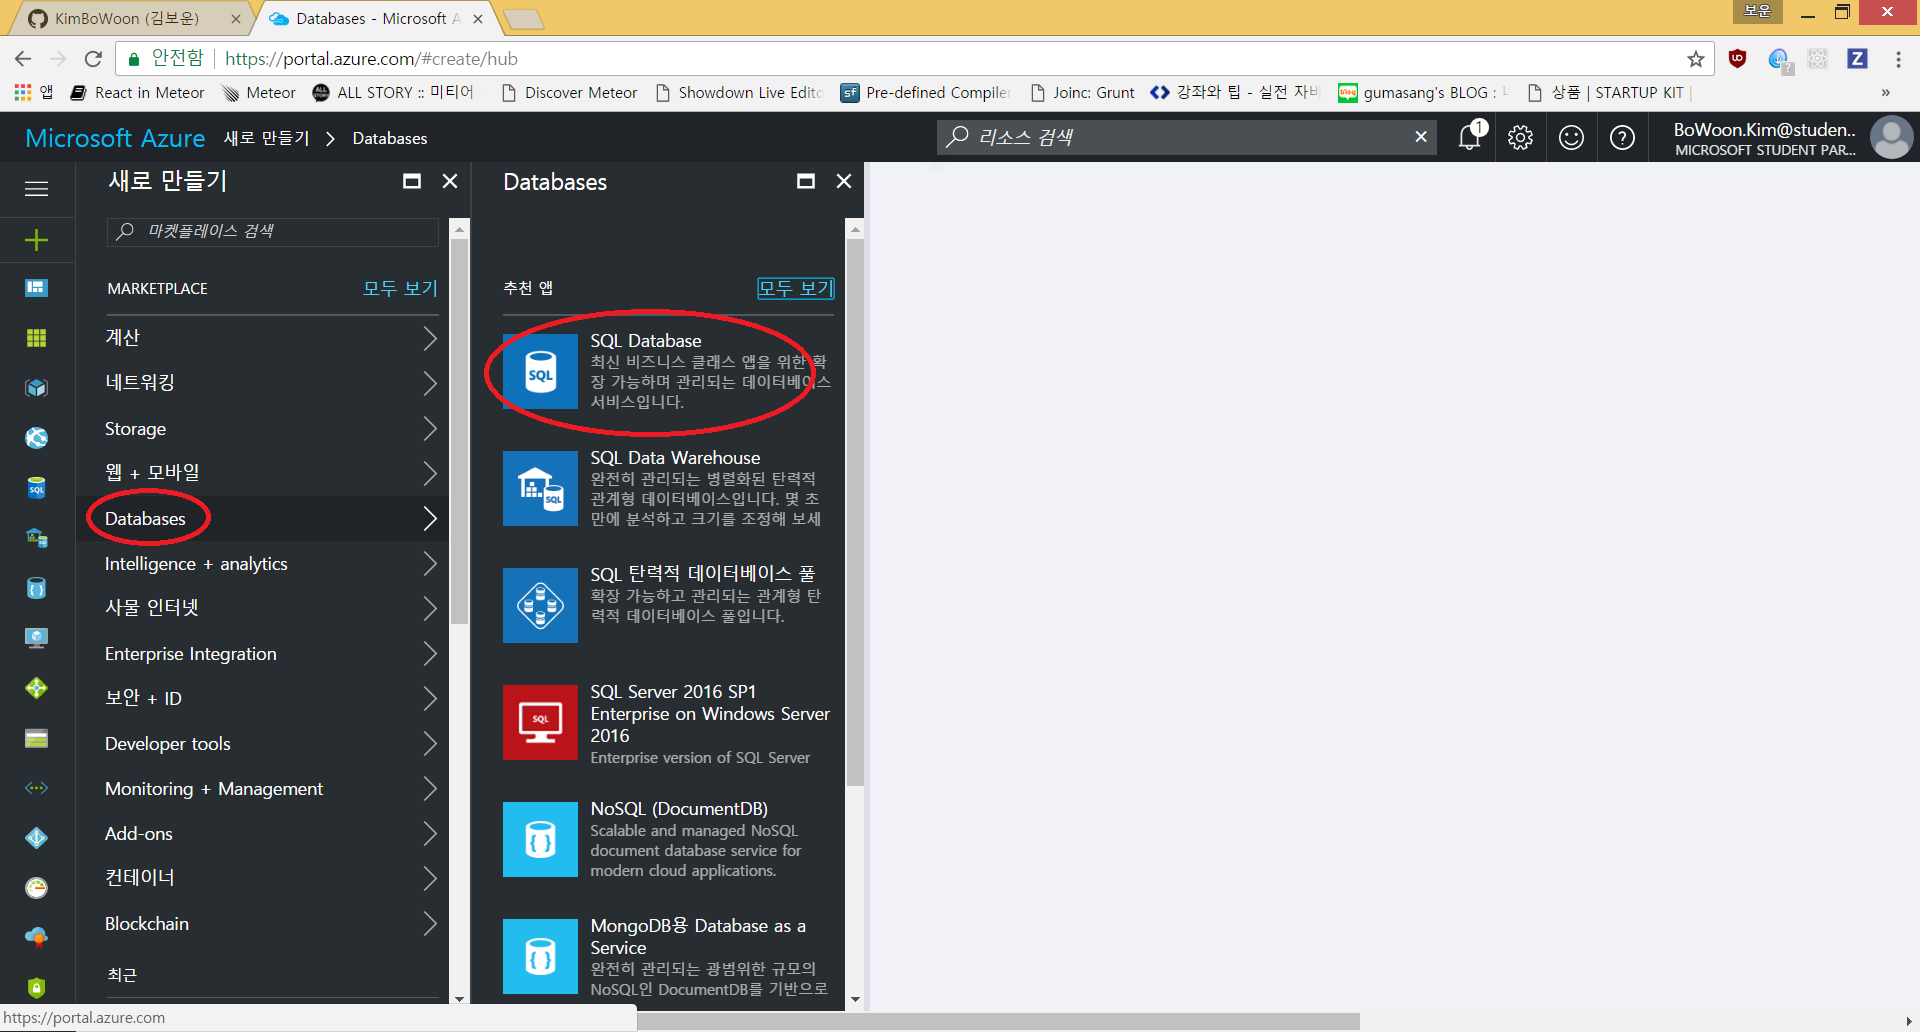Click the SQL Database tile icon
The width and height of the screenshot is (1920, 1032).
(x=540, y=372)
